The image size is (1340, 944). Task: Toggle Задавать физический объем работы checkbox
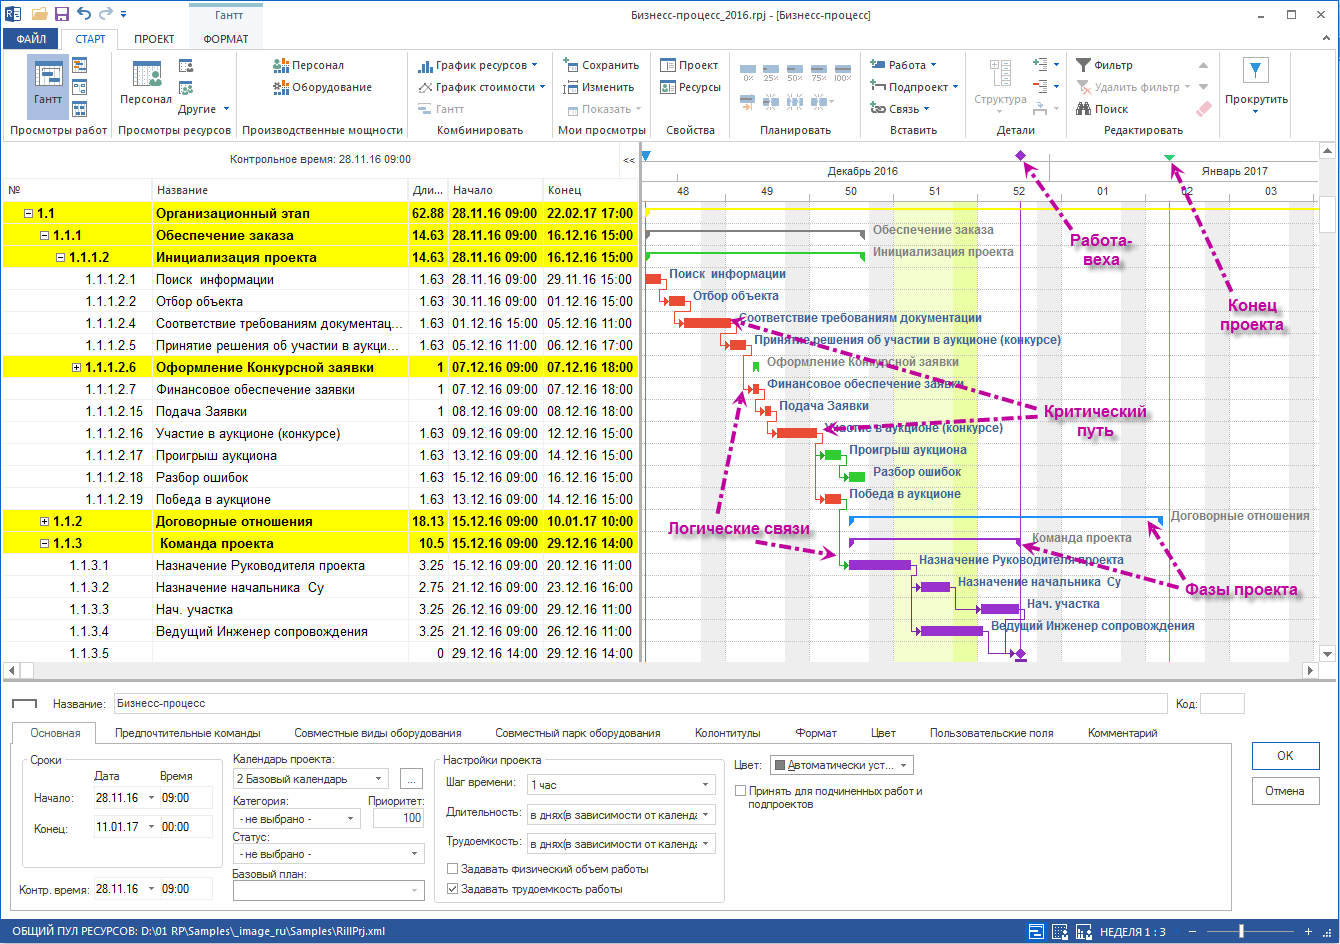[x=453, y=869]
